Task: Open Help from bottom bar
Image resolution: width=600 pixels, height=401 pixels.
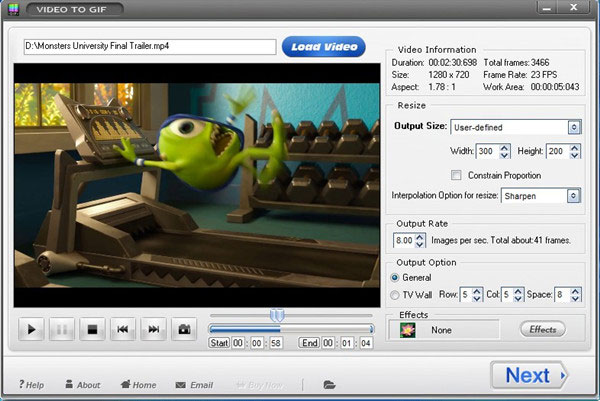Action: pyautogui.click(x=31, y=385)
